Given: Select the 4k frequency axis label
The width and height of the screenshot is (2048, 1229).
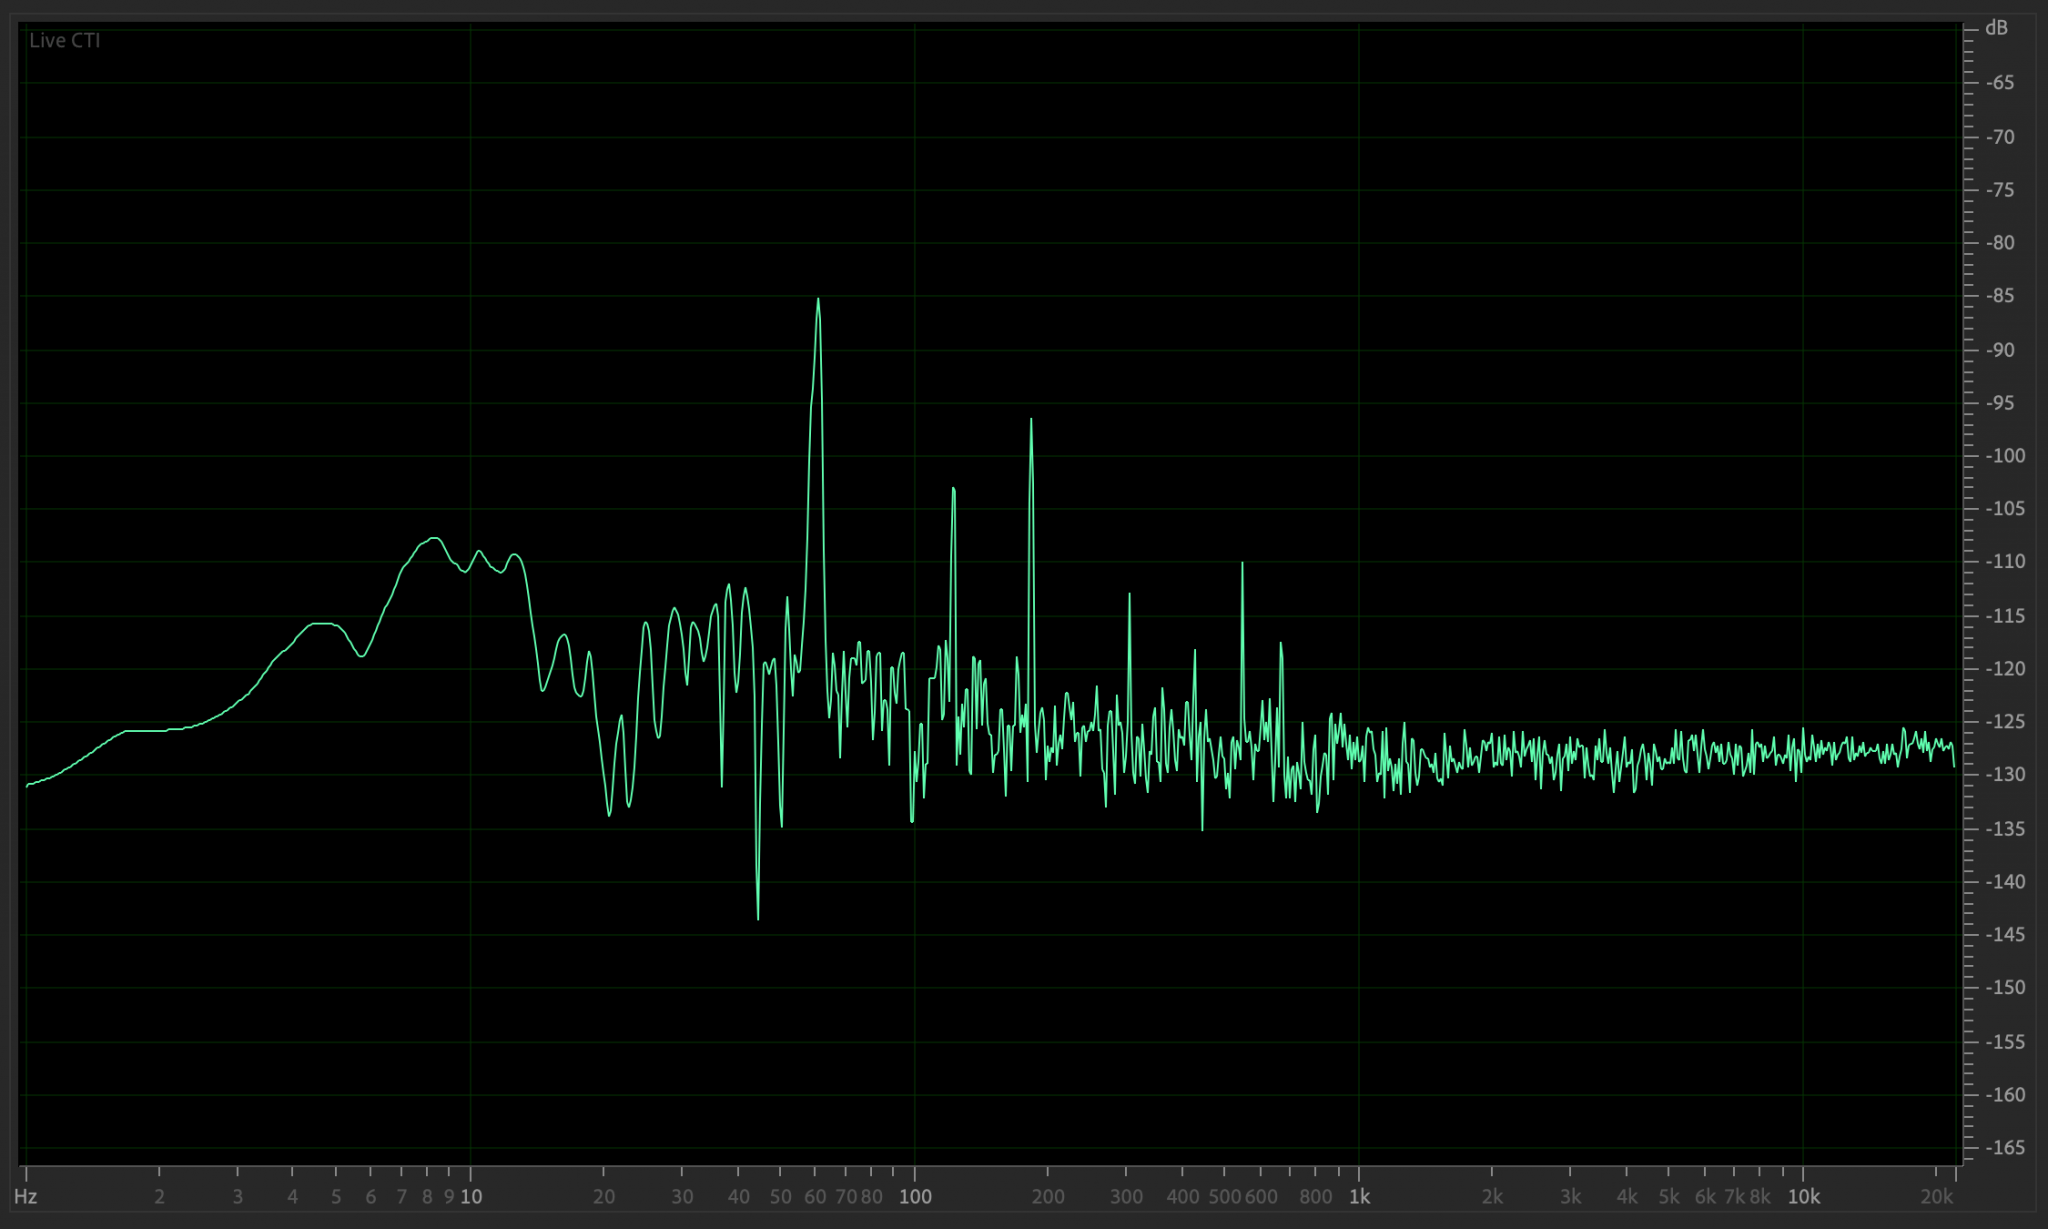Looking at the screenshot, I should (x=1627, y=1196).
